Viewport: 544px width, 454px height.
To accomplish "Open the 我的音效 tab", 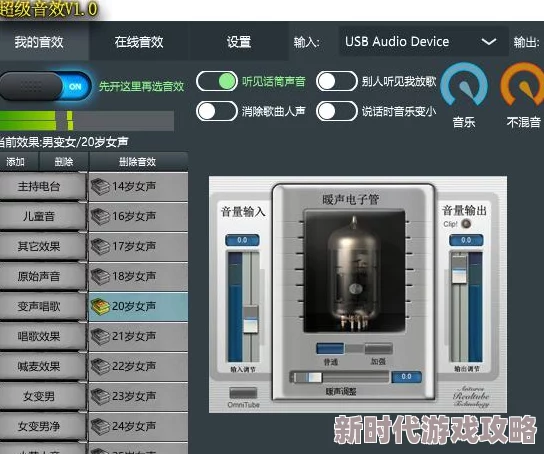I will [x=39, y=42].
